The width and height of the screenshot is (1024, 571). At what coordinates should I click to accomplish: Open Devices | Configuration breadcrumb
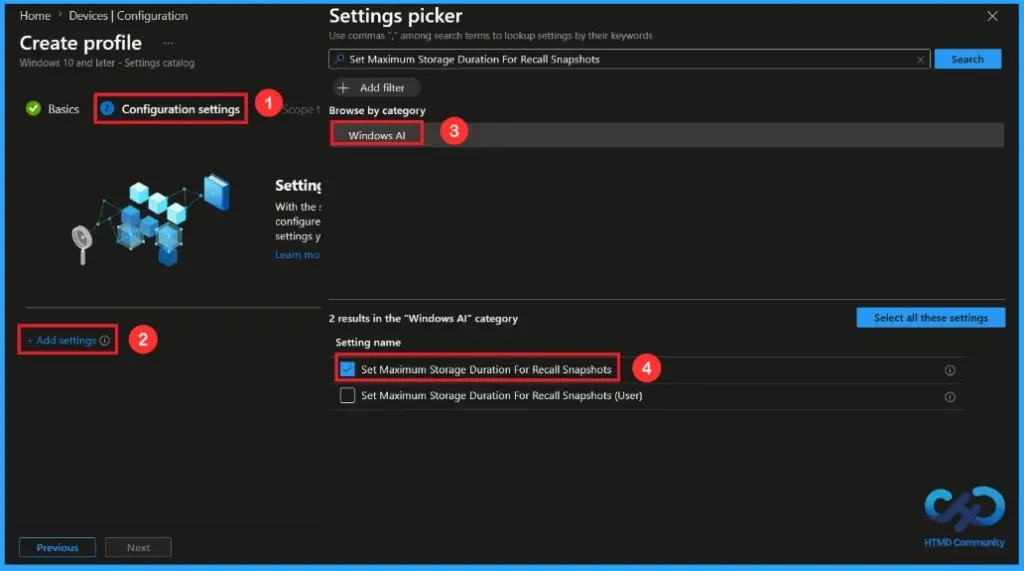tap(128, 16)
